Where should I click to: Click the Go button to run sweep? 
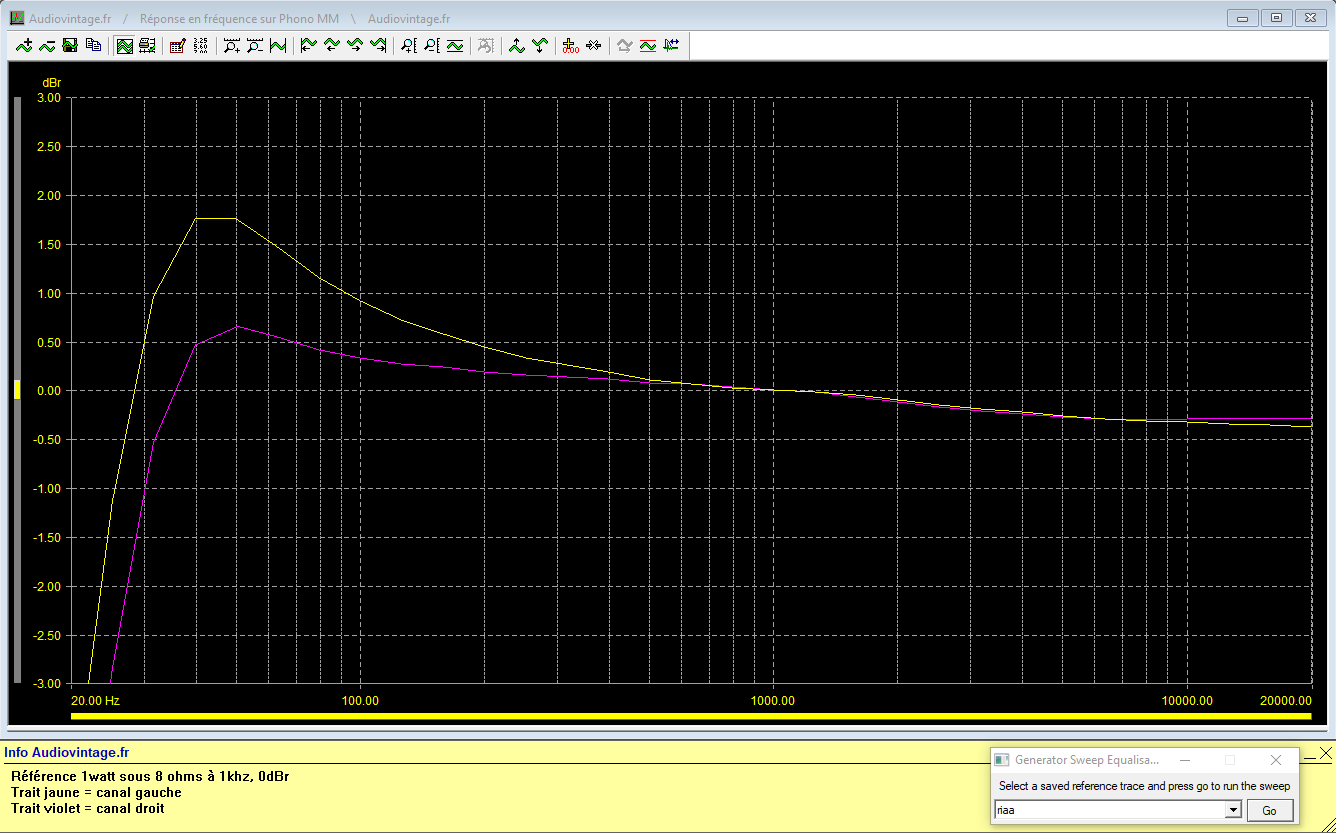(1269, 810)
